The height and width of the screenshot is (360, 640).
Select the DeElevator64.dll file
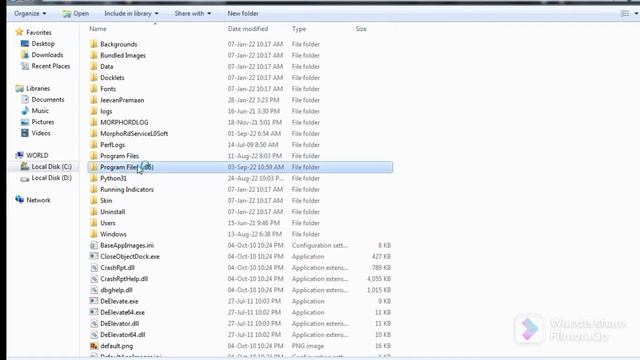click(x=122, y=335)
